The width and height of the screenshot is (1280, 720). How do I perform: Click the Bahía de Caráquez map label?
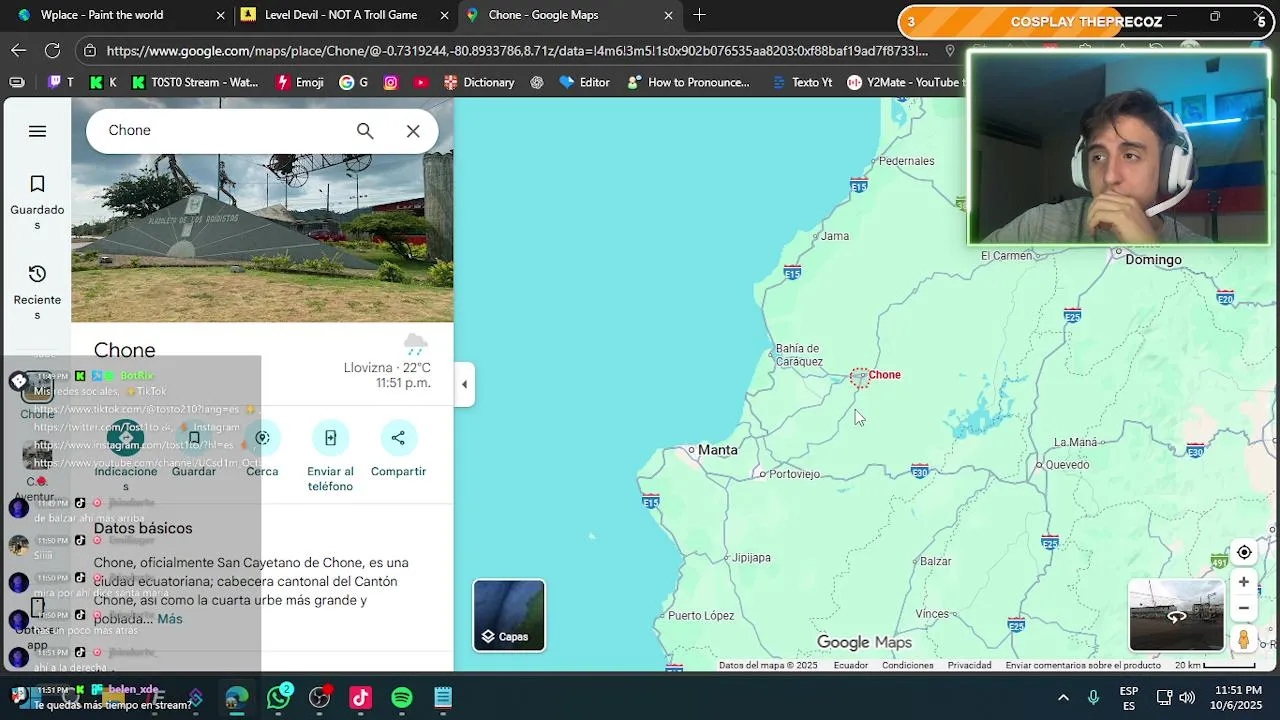(x=799, y=355)
